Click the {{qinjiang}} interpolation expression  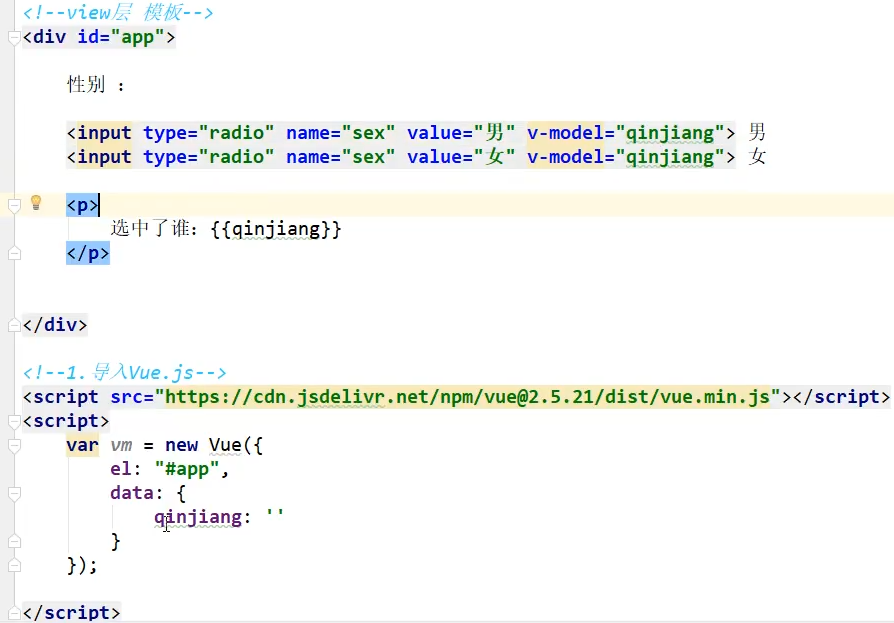[276, 229]
